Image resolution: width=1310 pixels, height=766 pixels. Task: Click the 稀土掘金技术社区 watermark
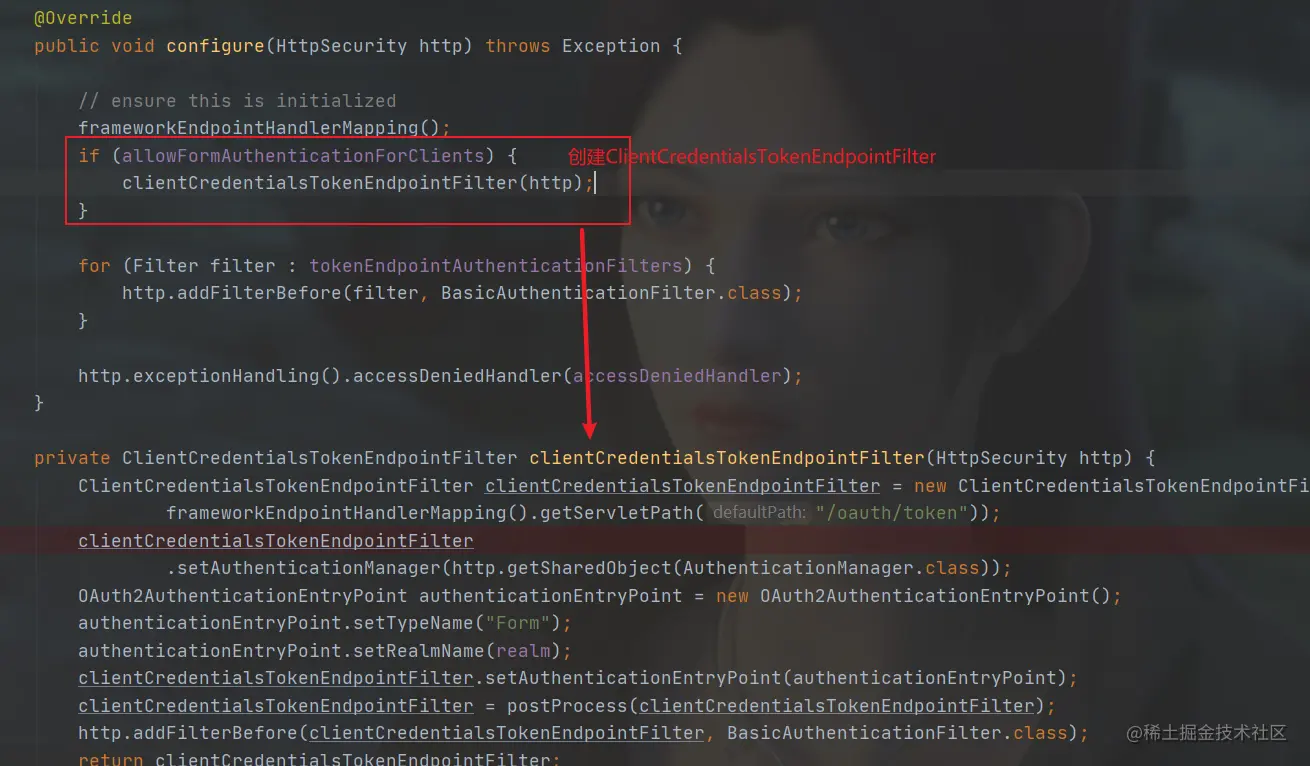pos(1206,733)
